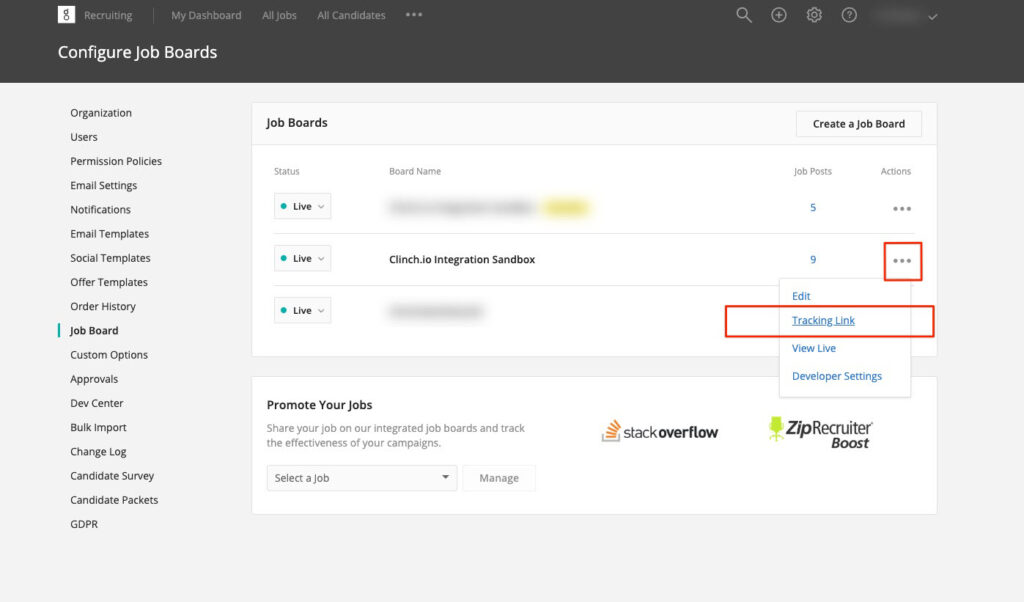Open the help question mark icon

click(849, 15)
